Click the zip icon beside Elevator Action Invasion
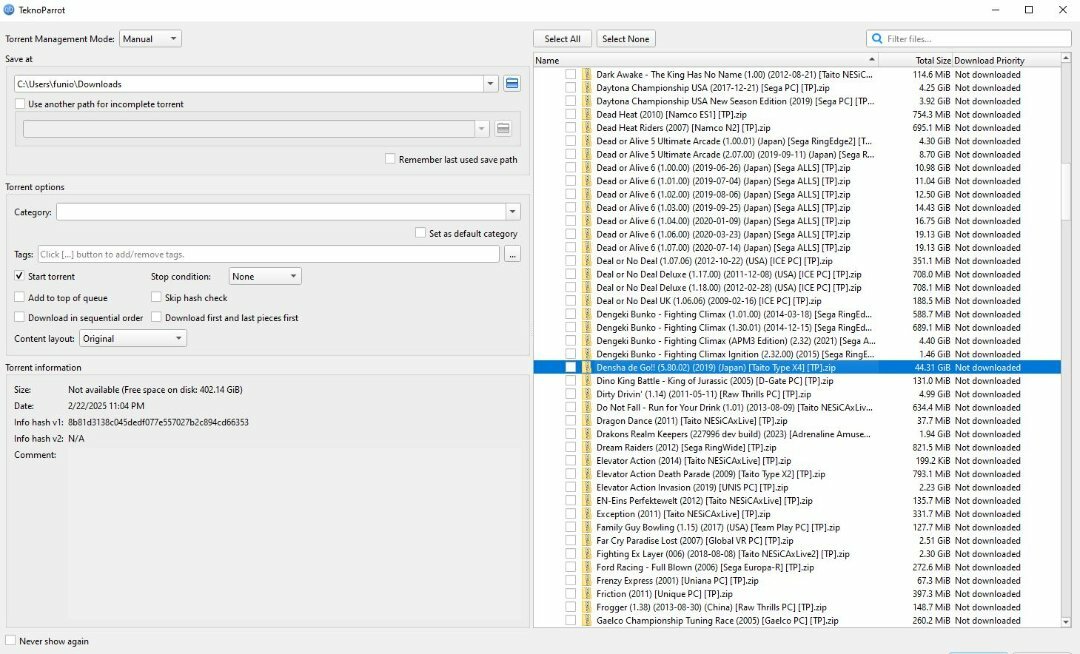This screenshot has height=654, width=1080. (587, 487)
